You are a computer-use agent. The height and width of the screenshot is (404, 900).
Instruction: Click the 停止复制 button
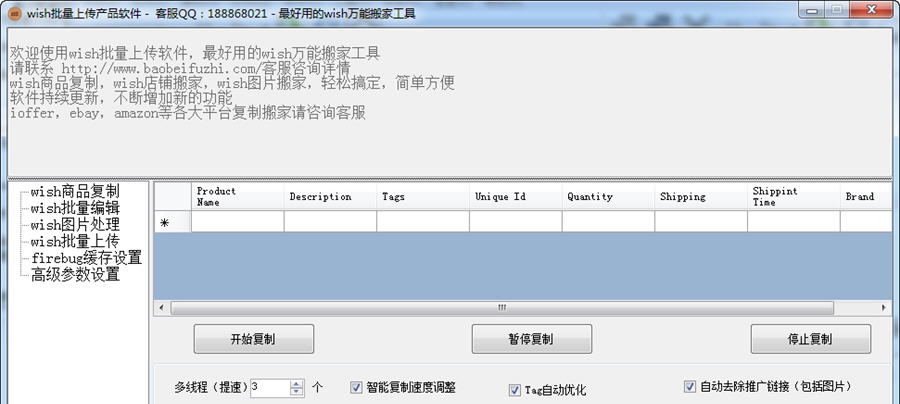coord(810,339)
